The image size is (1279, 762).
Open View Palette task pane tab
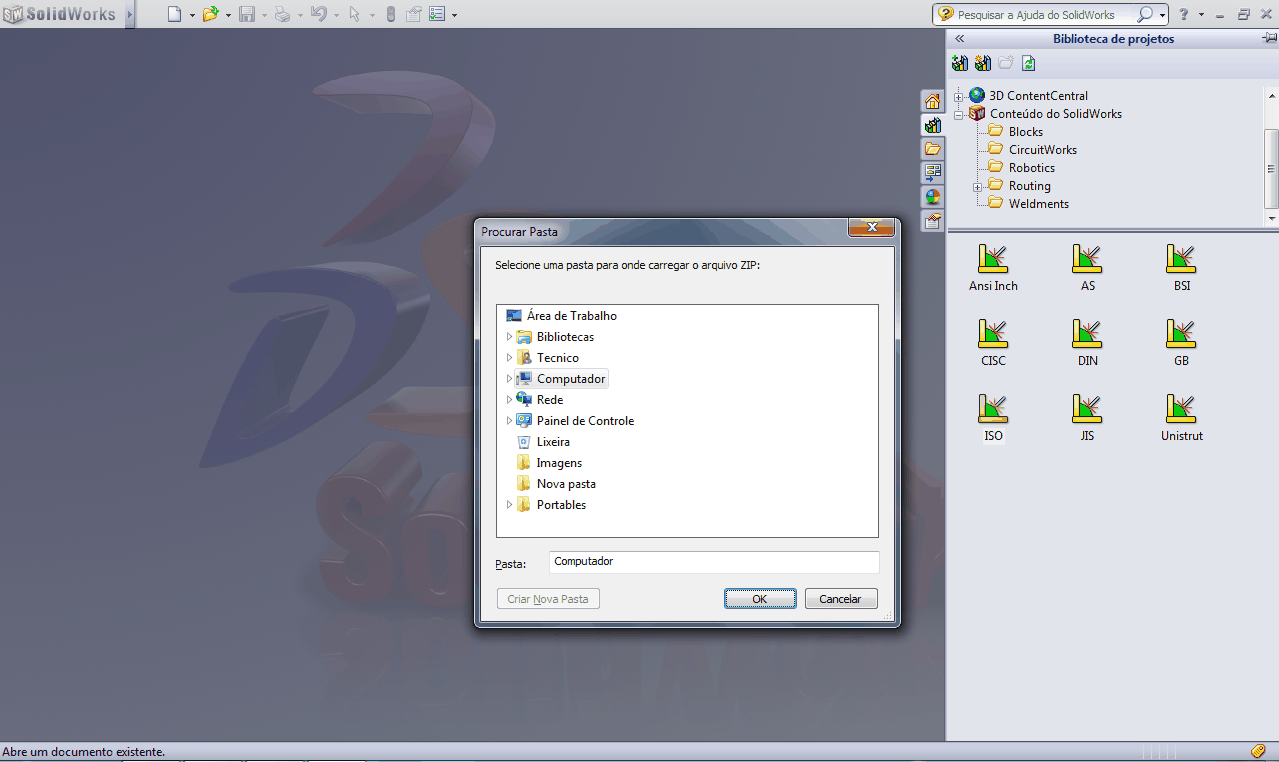(x=932, y=173)
